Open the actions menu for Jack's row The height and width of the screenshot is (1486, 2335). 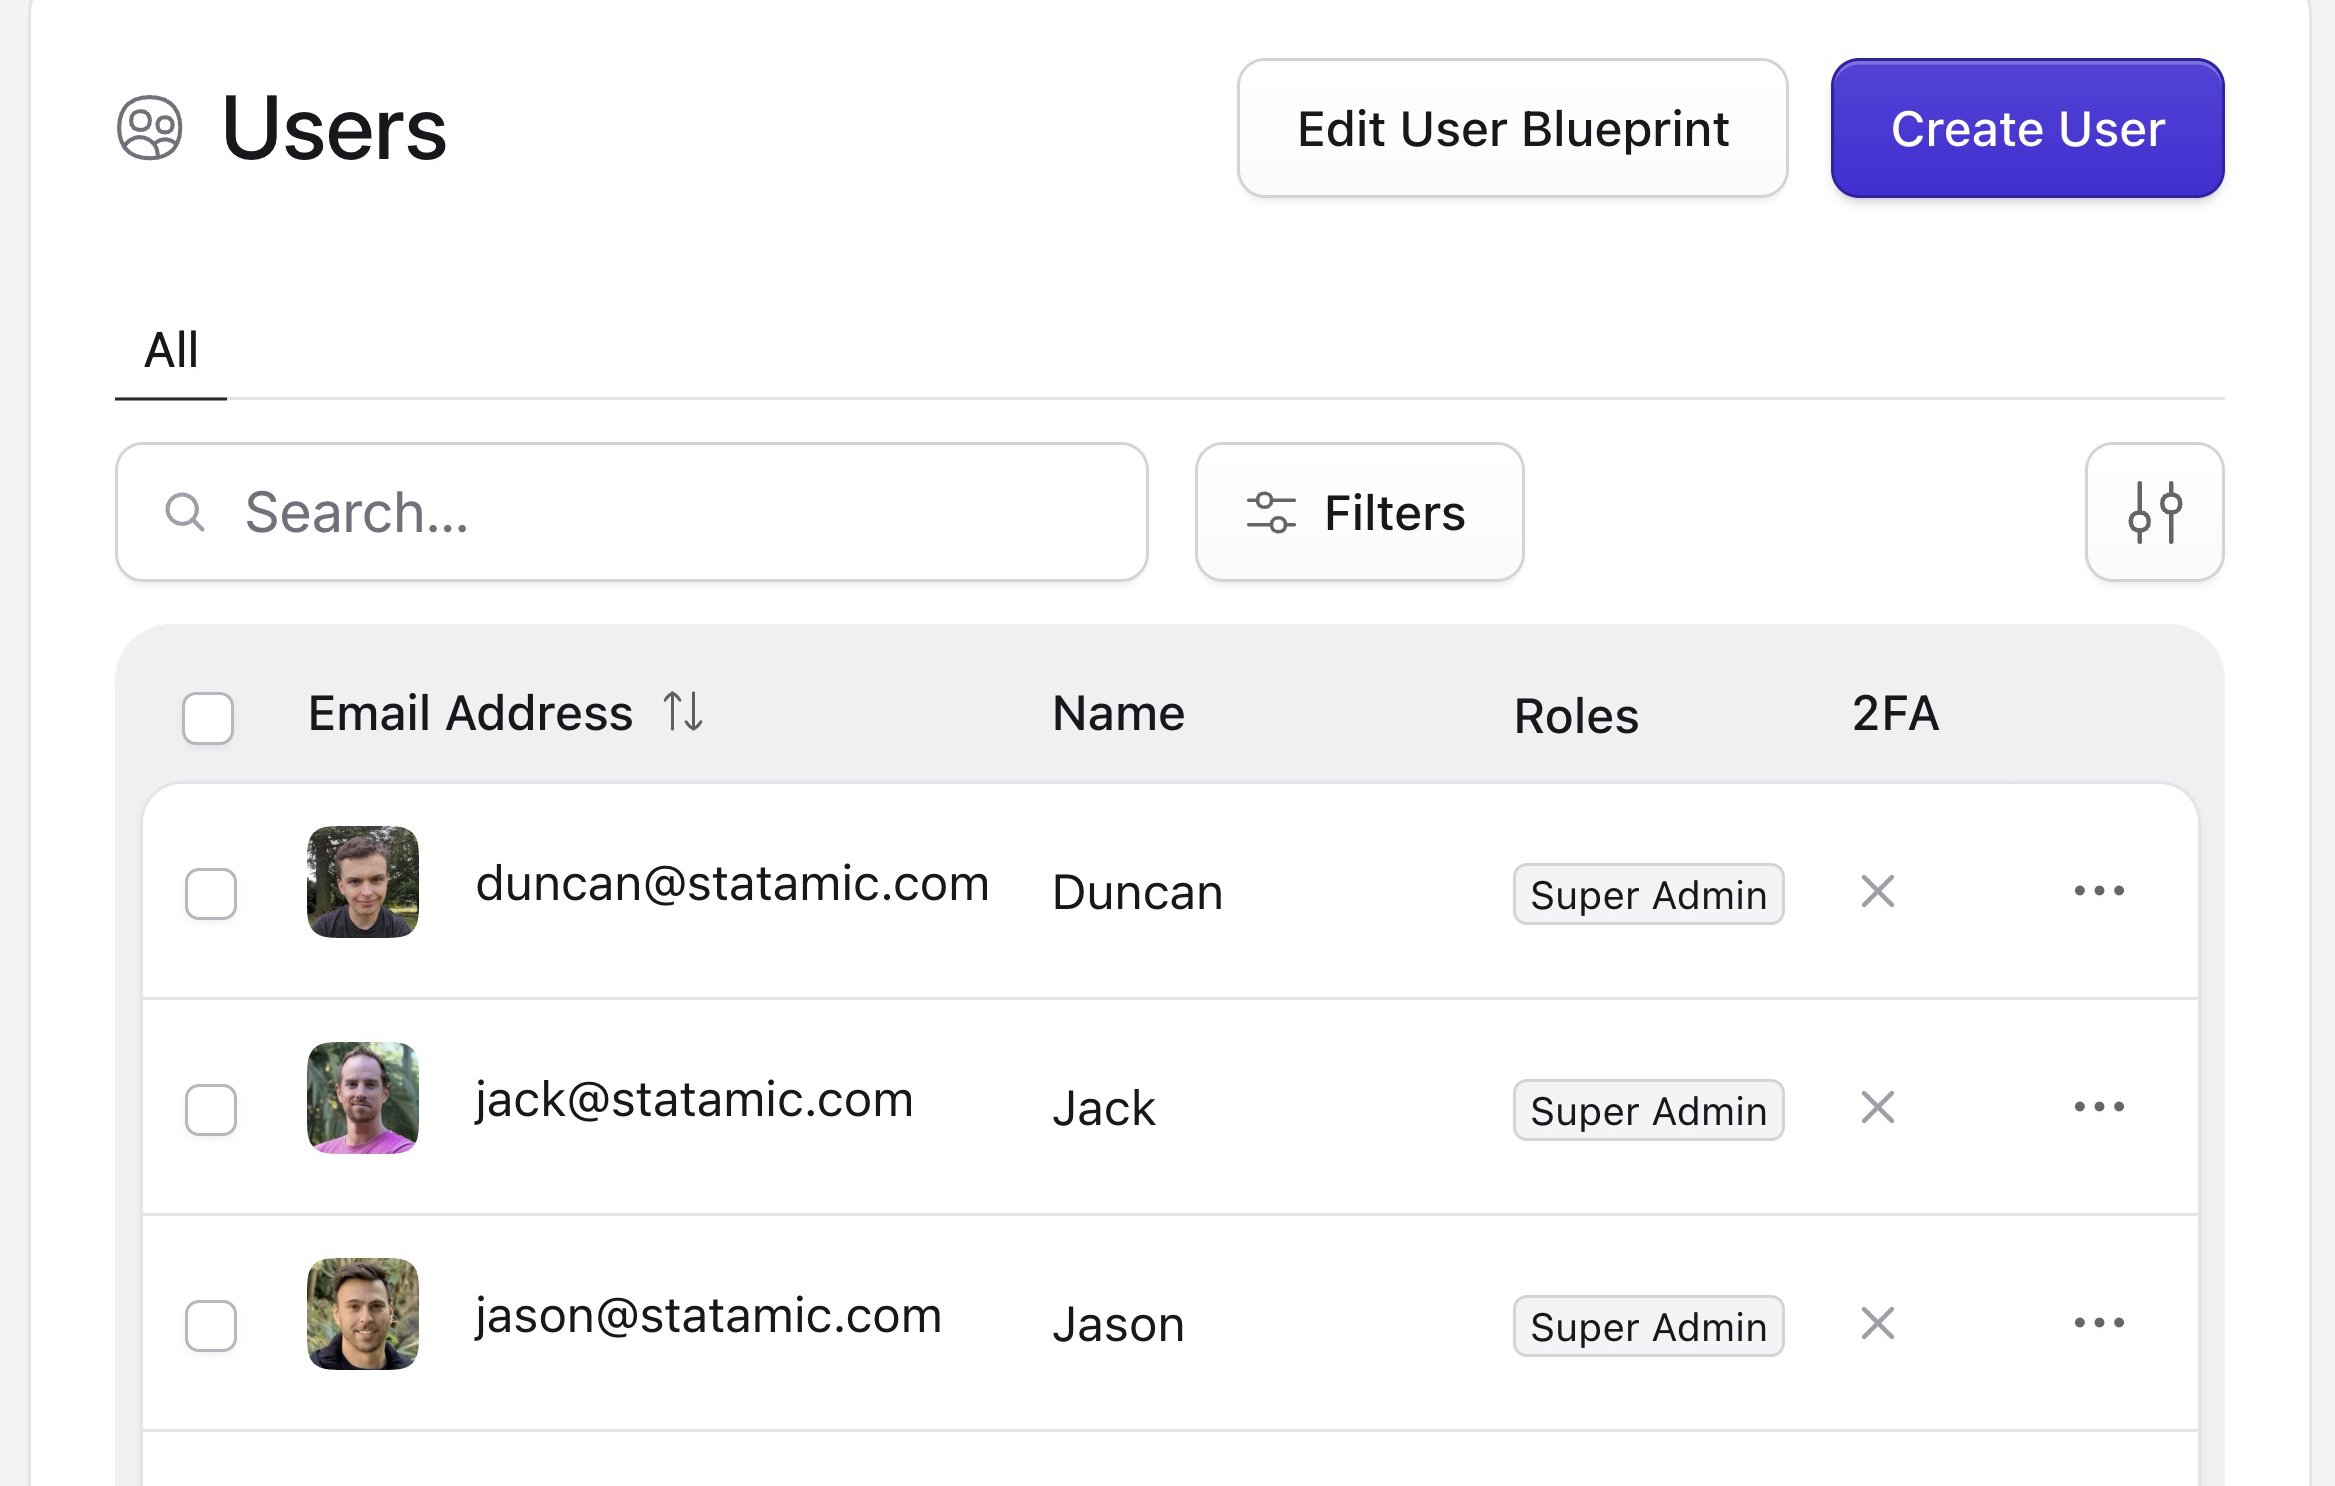coord(2099,1106)
